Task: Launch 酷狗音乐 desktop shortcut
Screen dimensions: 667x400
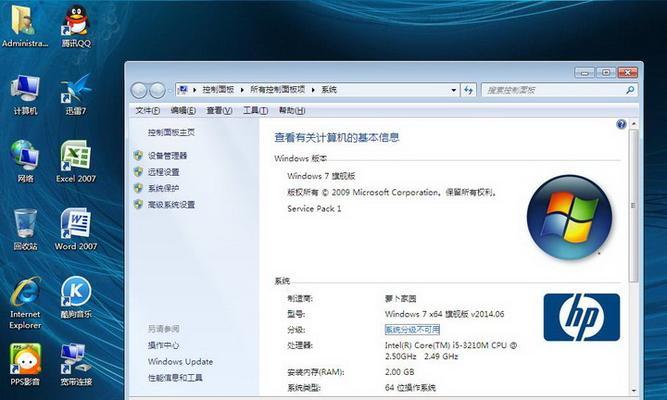Action: click(76, 297)
